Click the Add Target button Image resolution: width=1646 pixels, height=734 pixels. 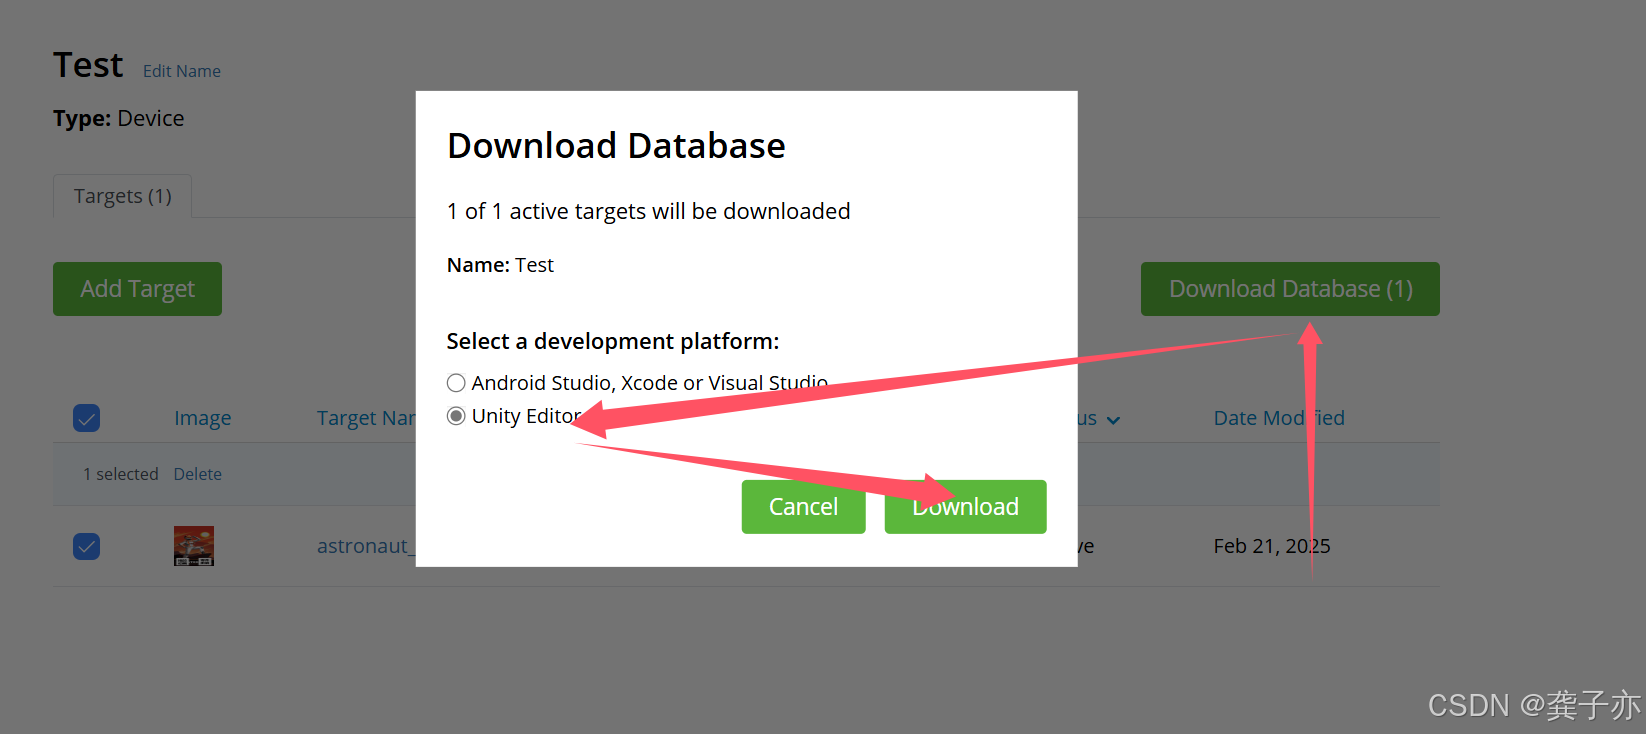(137, 289)
